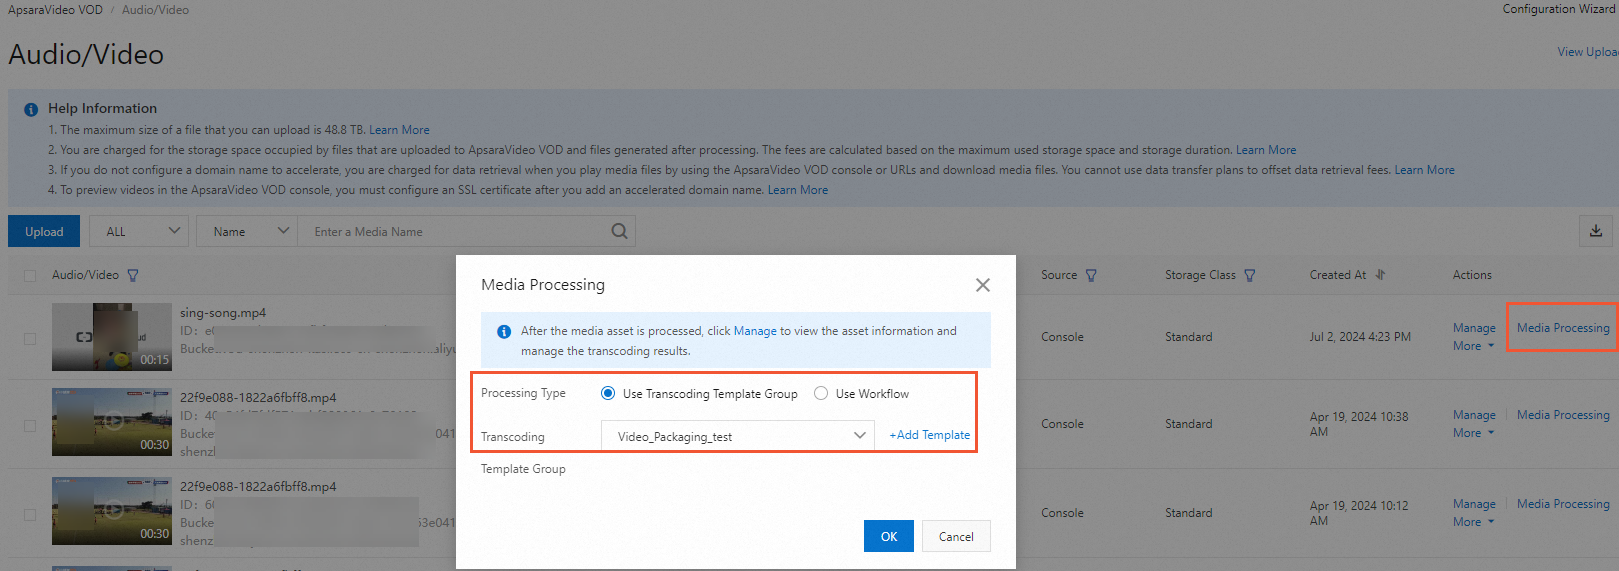
Task: Click the Source column filter icon
Action: pos(1091,275)
